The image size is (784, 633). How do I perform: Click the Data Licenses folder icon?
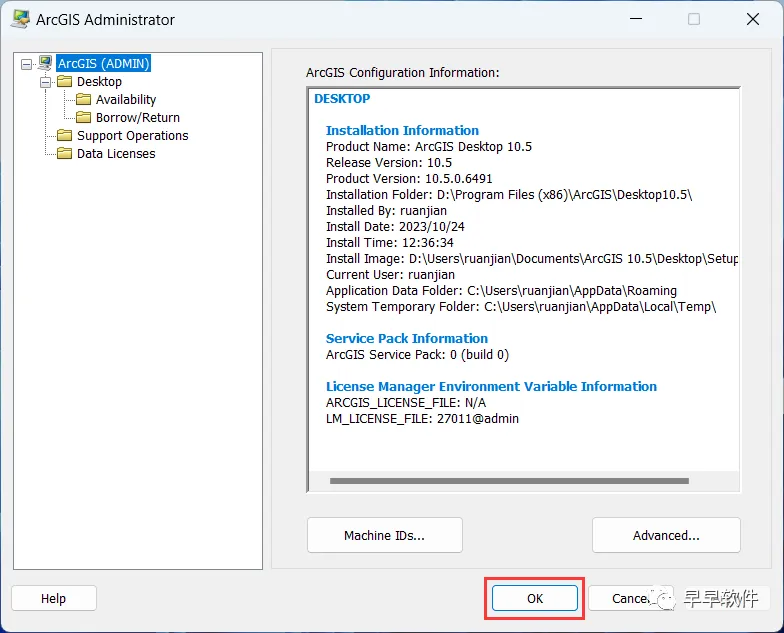point(64,154)
